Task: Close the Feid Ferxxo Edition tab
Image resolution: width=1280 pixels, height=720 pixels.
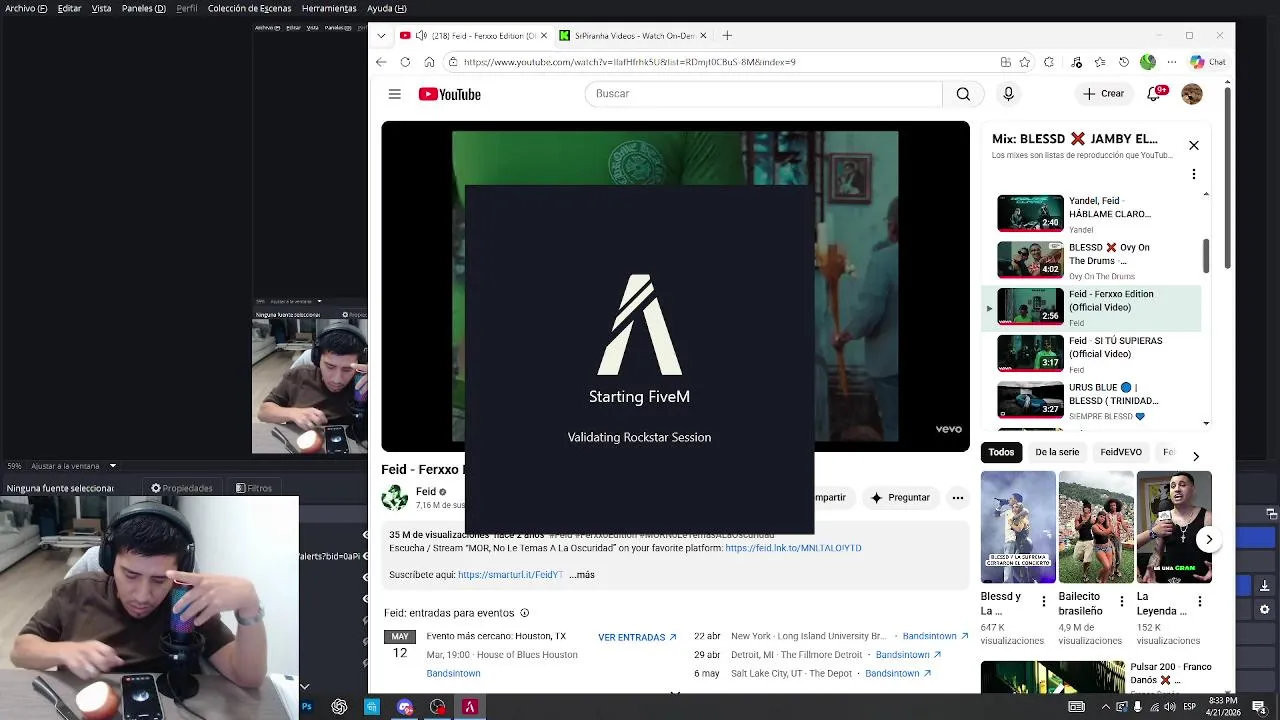Action: pos(543,36)
